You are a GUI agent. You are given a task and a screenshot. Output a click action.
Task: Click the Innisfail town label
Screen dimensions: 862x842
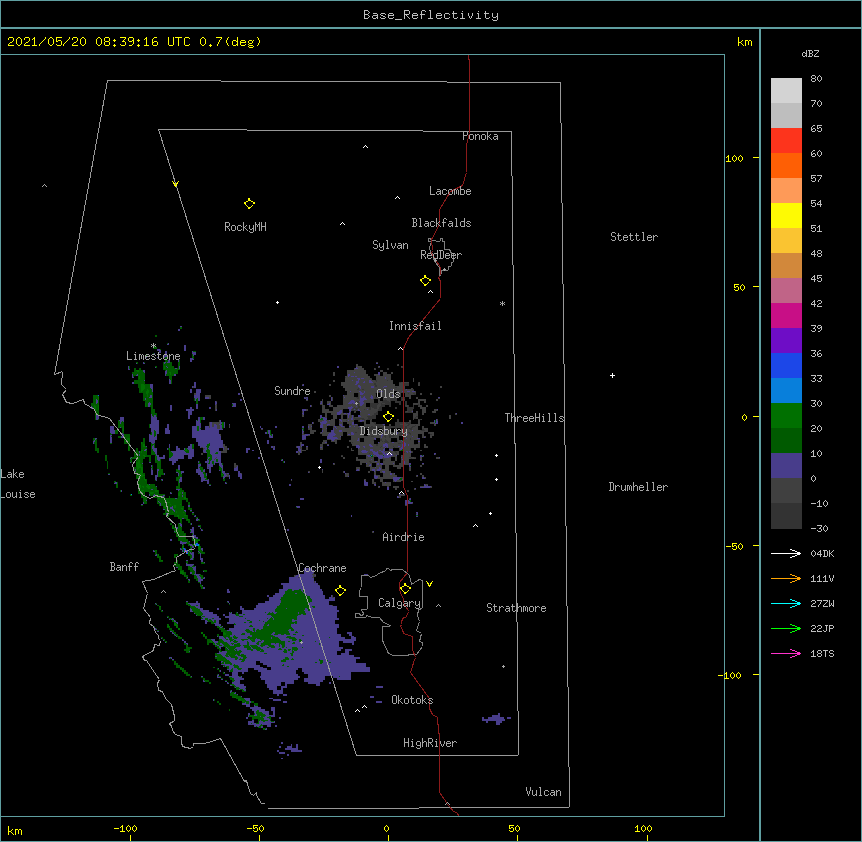click(415, 326)
